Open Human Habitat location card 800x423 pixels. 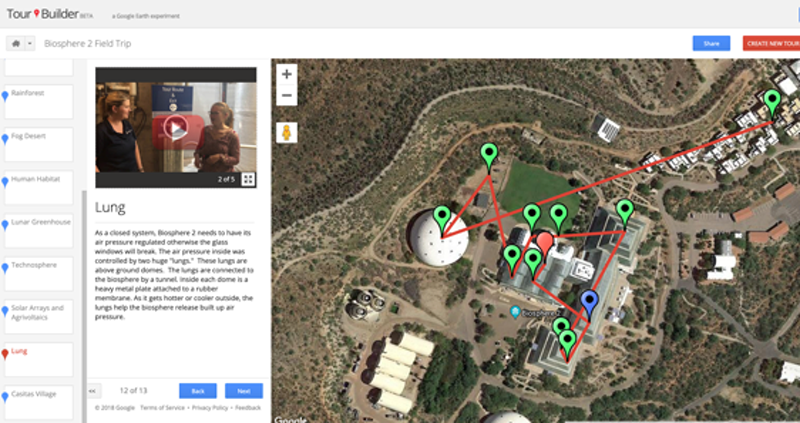click(39, 187)
